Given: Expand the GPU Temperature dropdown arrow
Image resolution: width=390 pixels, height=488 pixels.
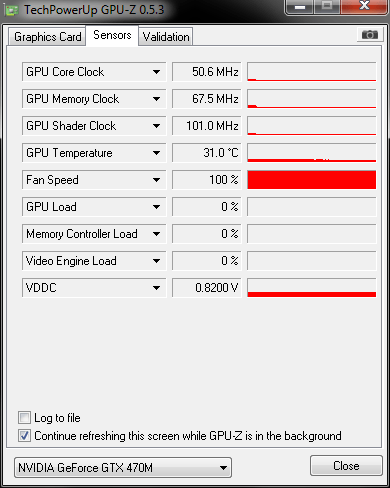Looking at the screenshot, I should tap(156, 153).
